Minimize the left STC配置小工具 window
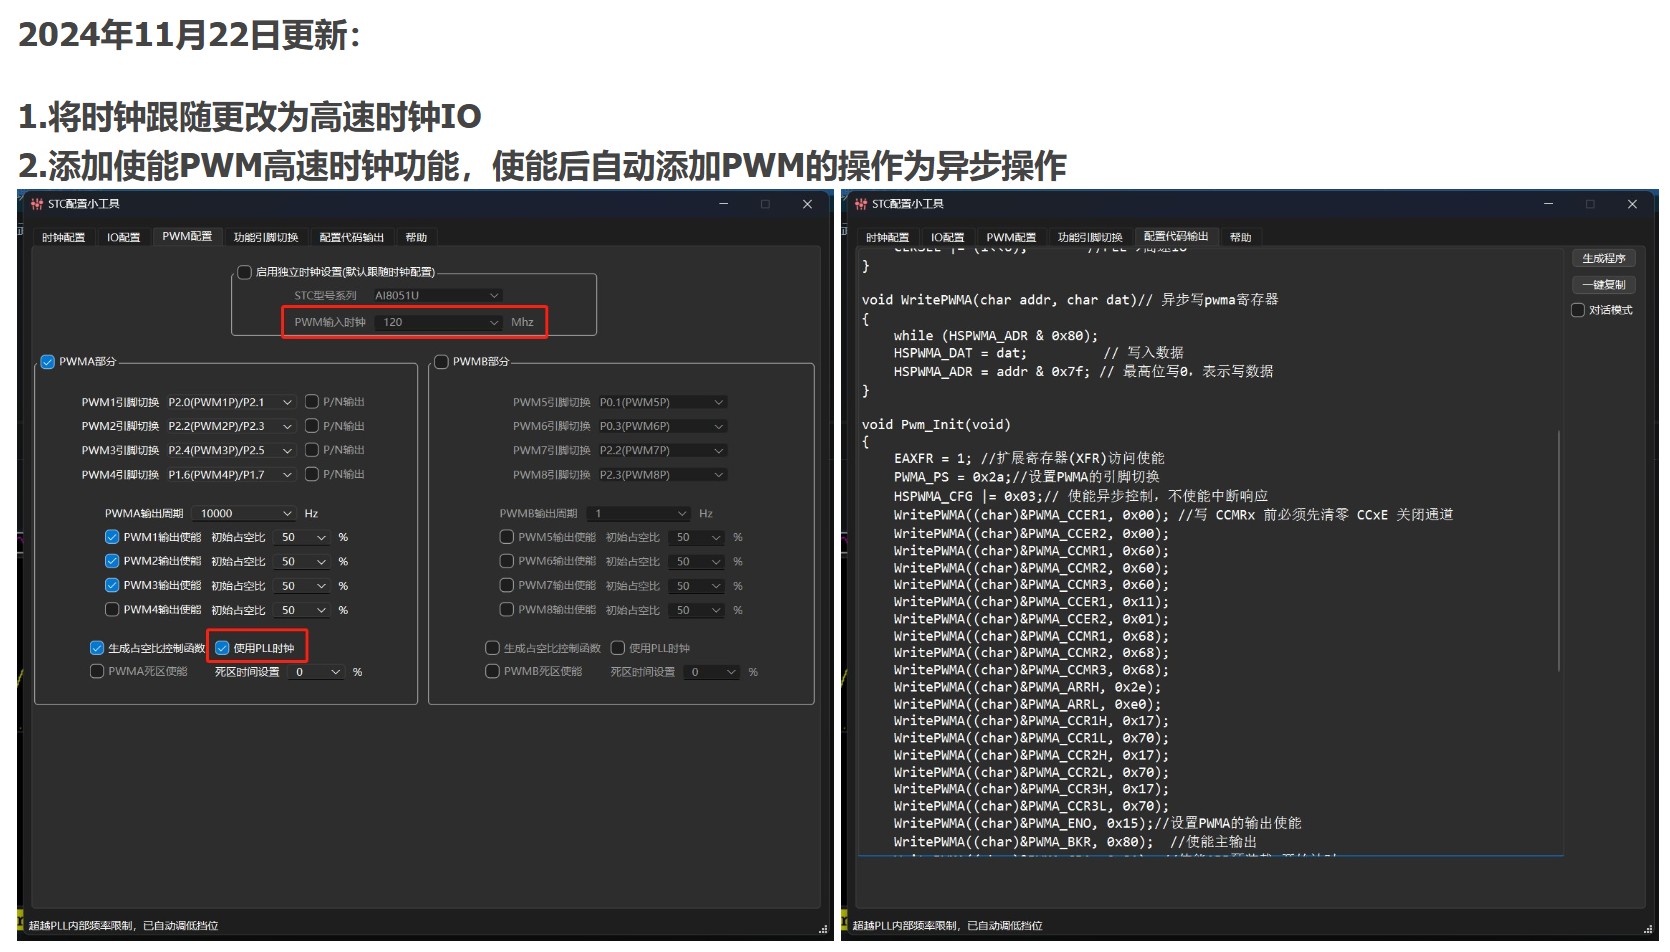 723,204
